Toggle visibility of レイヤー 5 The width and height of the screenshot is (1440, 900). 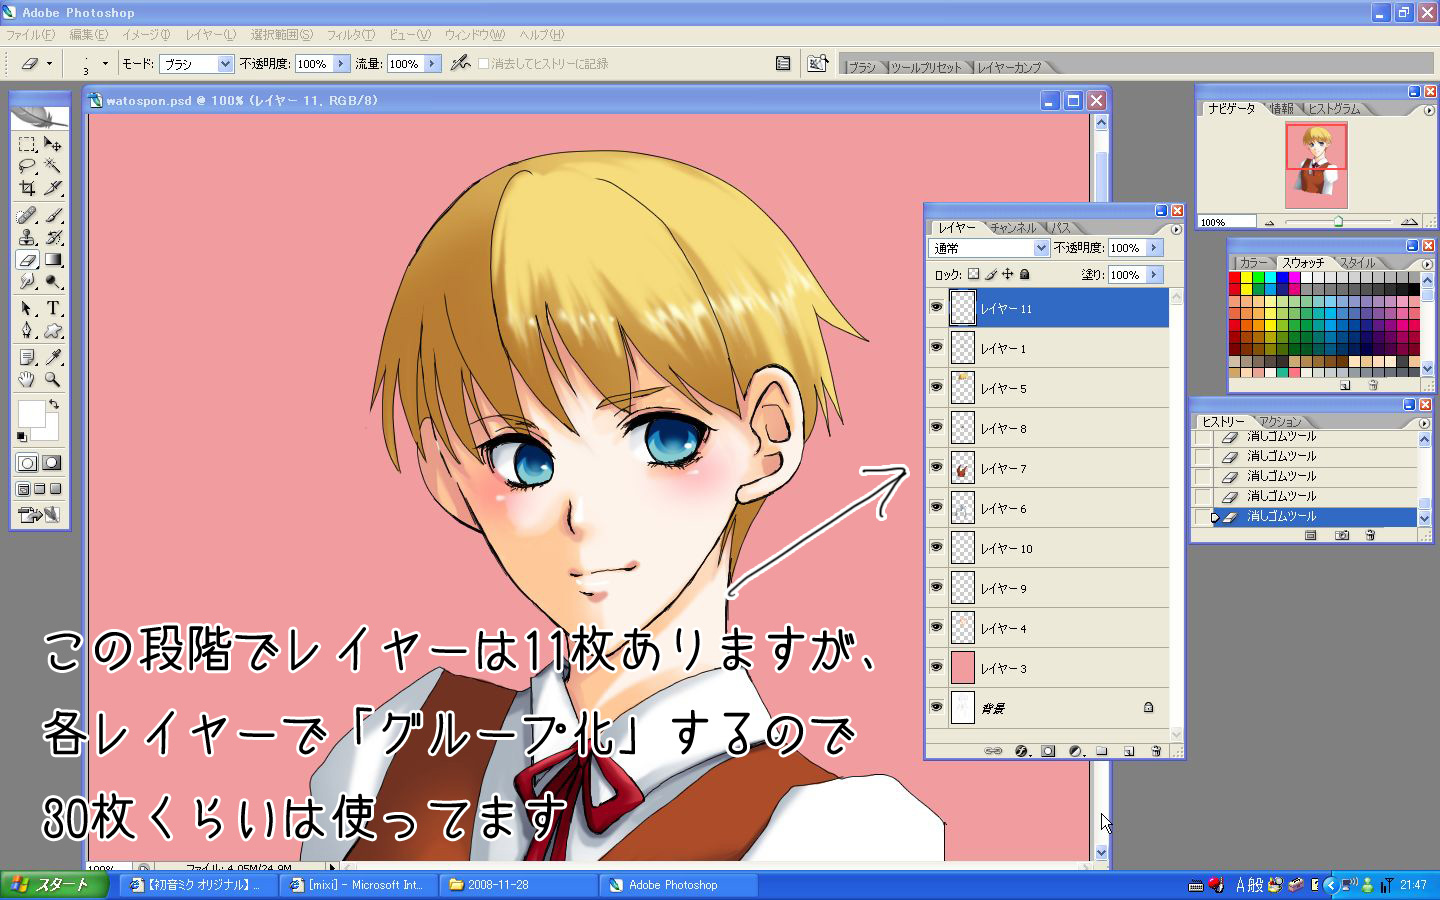click(936, 387)
